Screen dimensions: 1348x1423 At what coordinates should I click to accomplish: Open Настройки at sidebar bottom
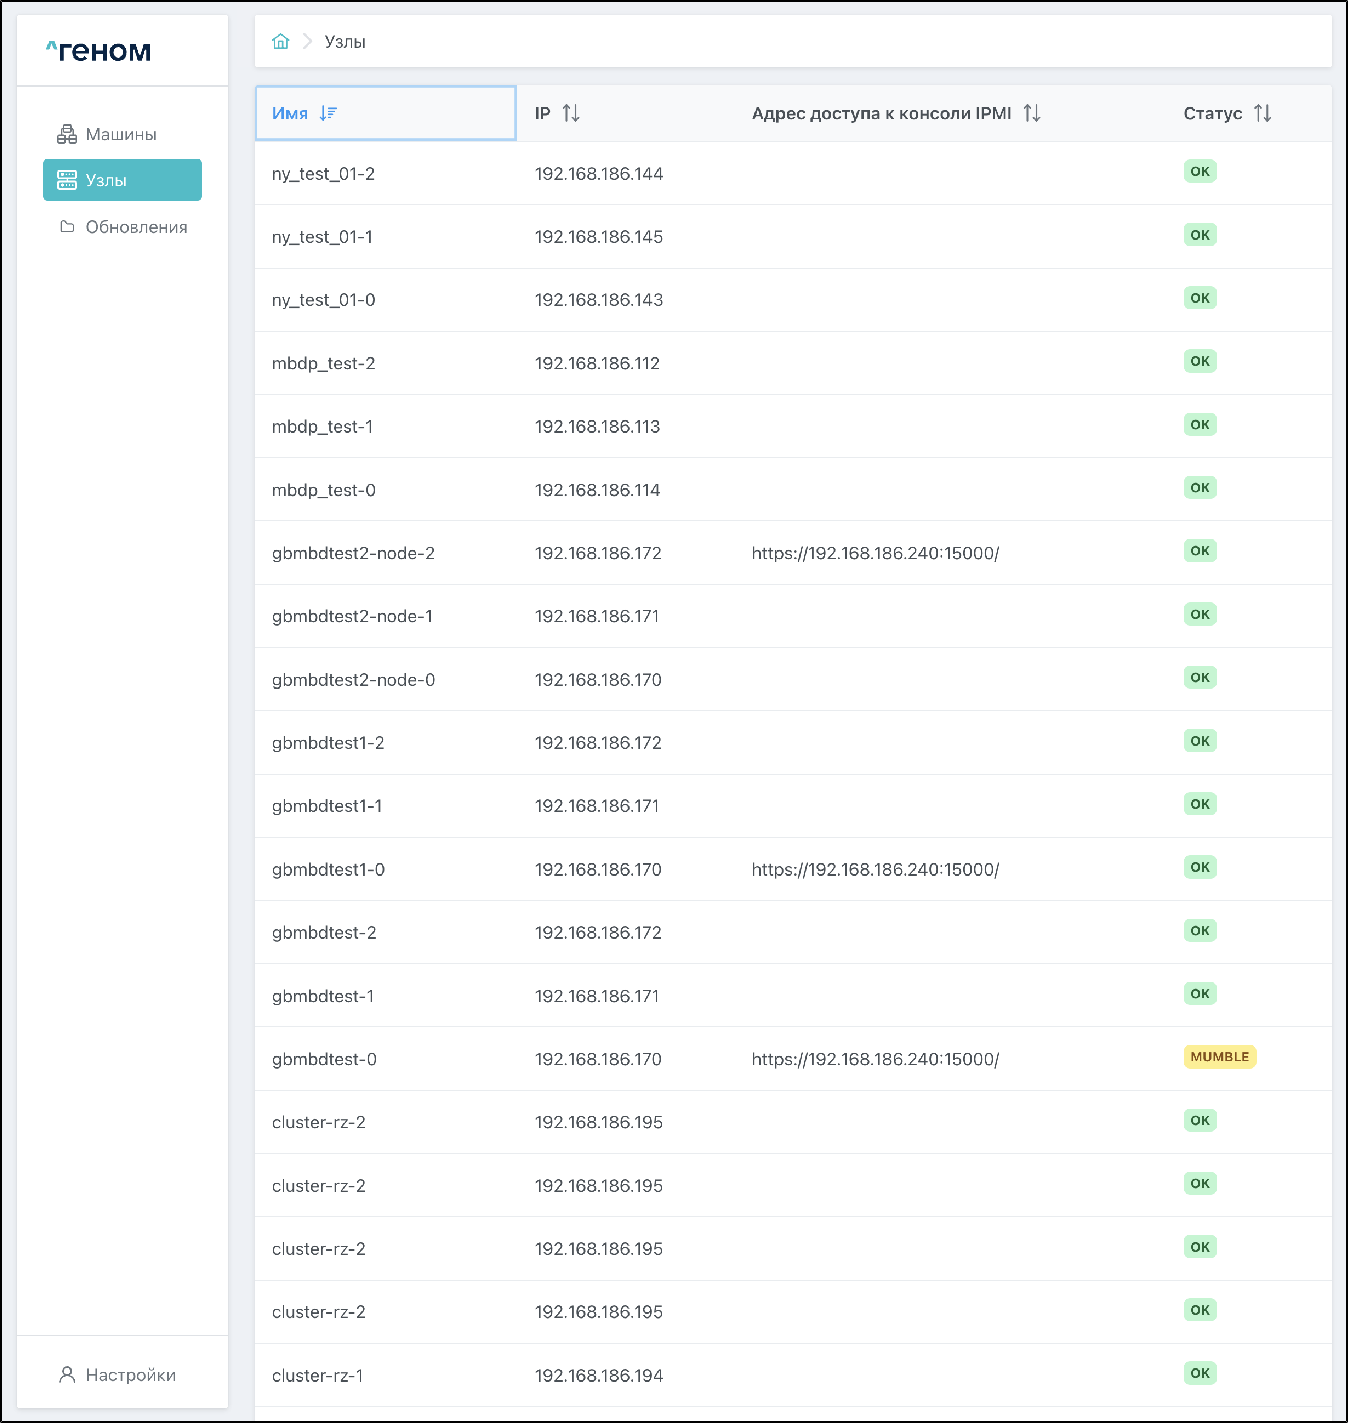point(130,1375)
